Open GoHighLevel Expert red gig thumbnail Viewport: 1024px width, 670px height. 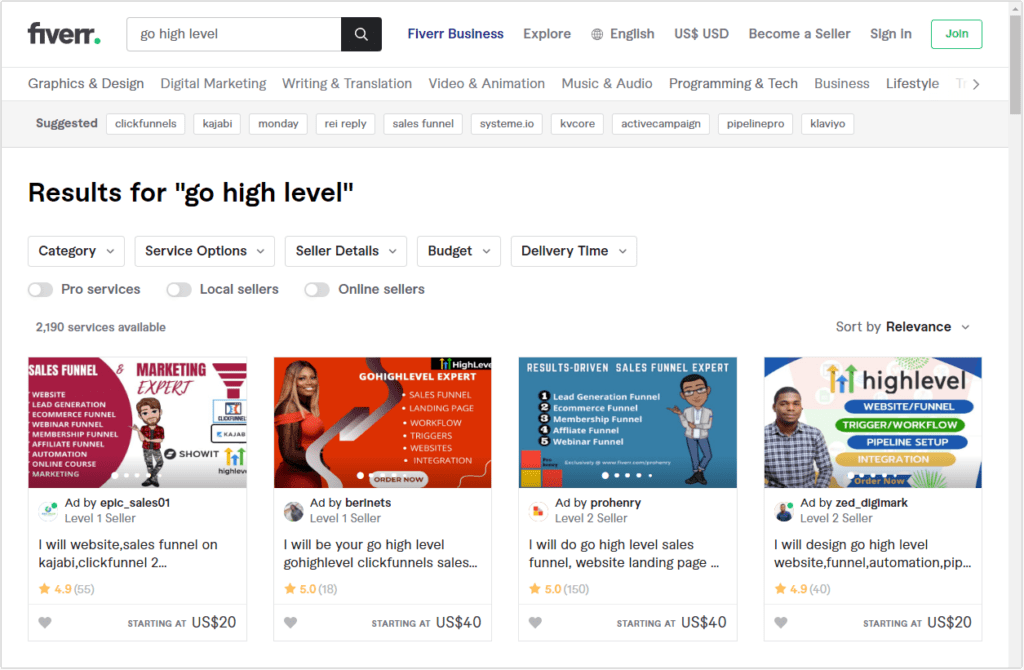point(383,423)
